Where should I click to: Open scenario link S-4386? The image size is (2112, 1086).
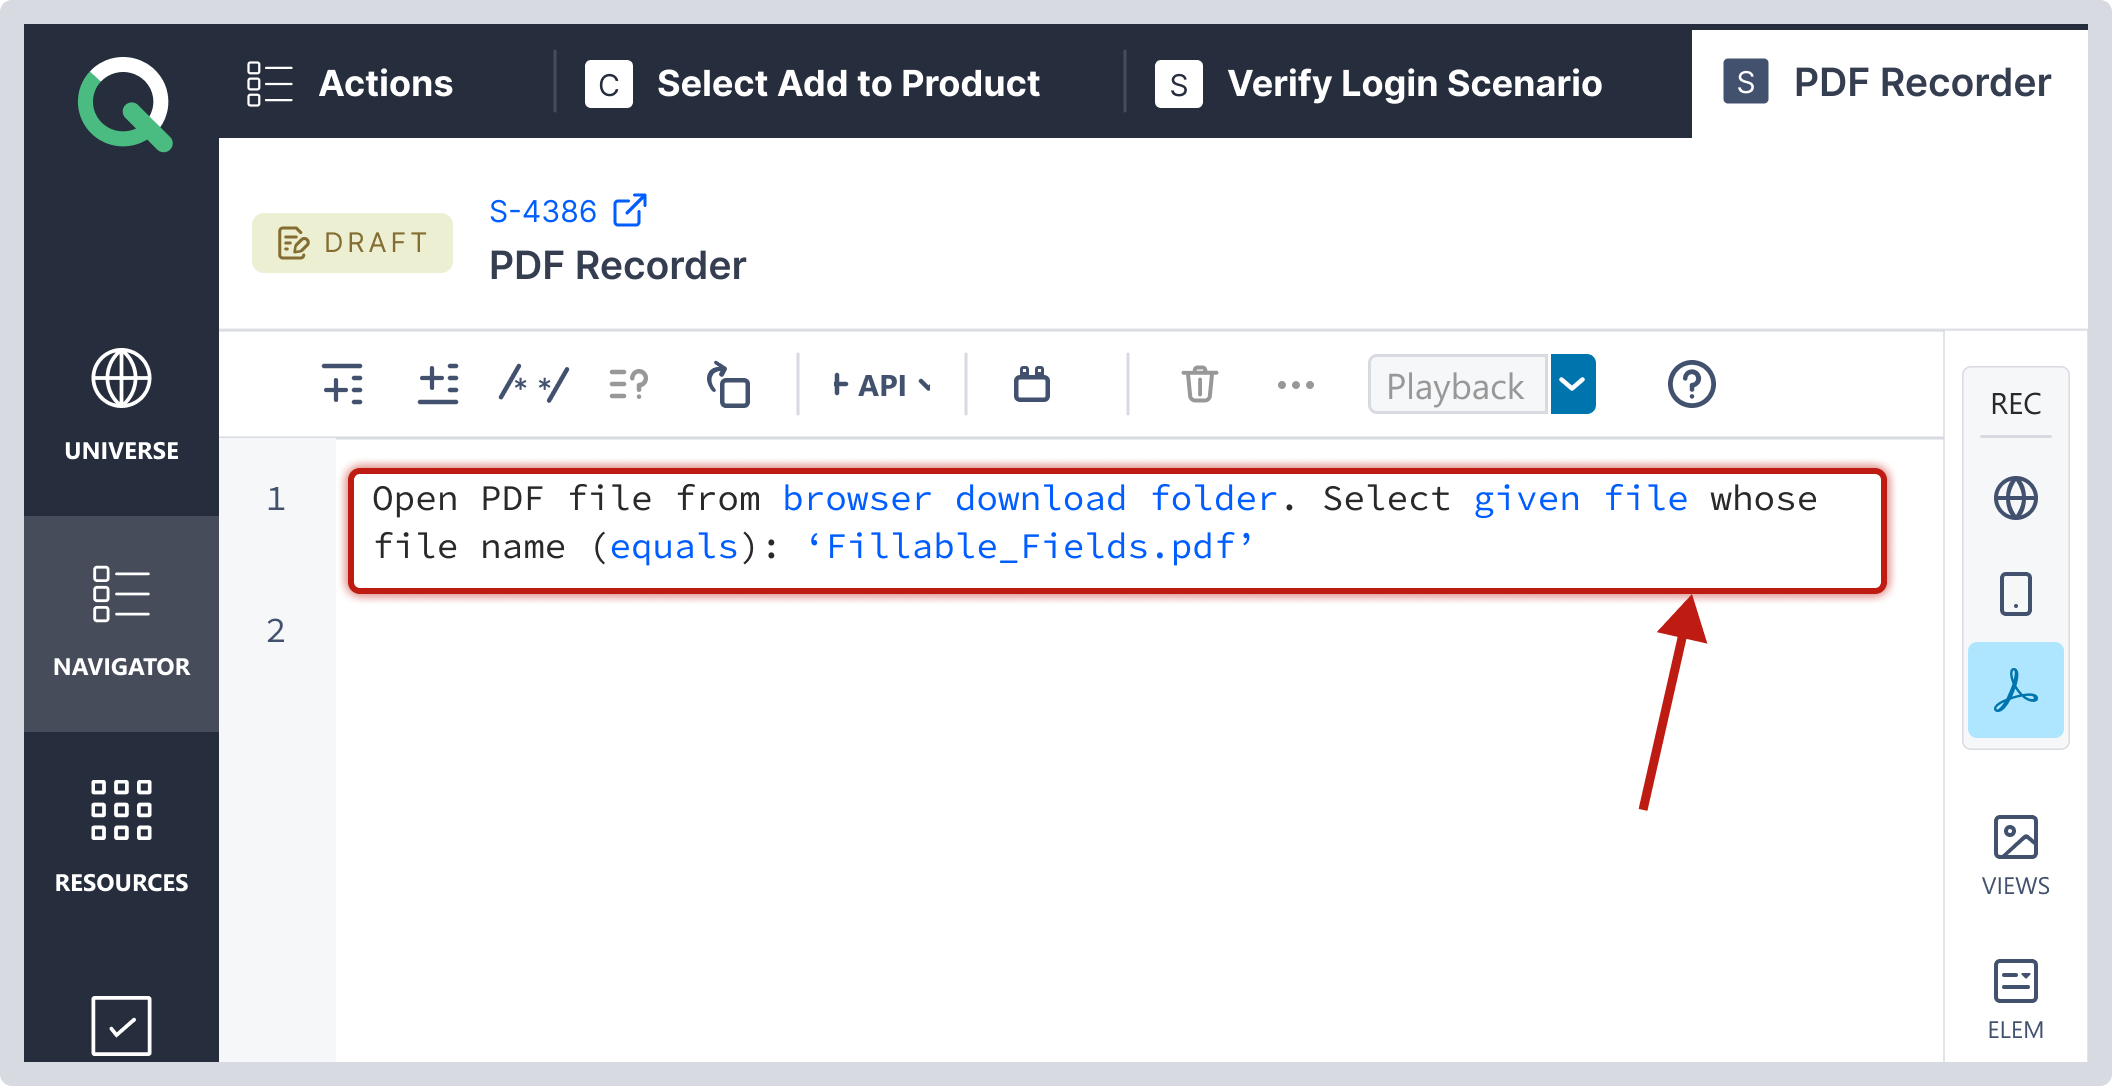543,212
